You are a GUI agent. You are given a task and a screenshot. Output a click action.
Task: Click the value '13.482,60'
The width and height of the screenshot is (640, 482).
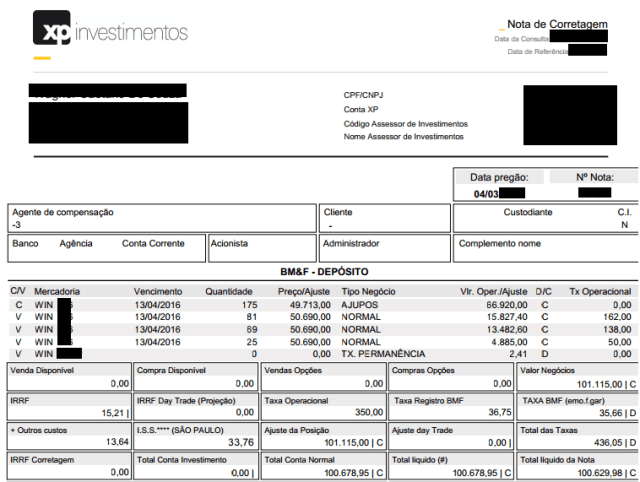[x=507, y=329]
